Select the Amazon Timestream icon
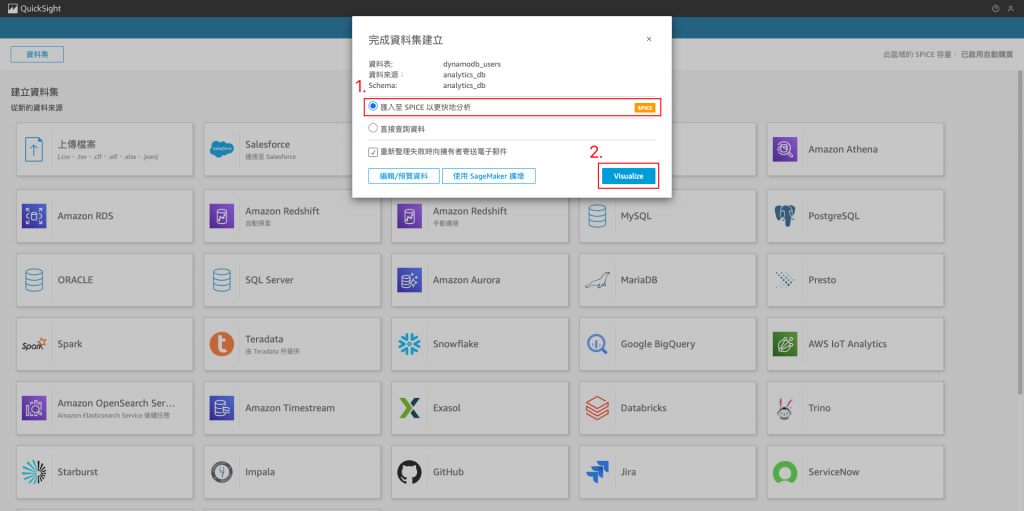Screen dimensions: 1024x511 point(221,408)
